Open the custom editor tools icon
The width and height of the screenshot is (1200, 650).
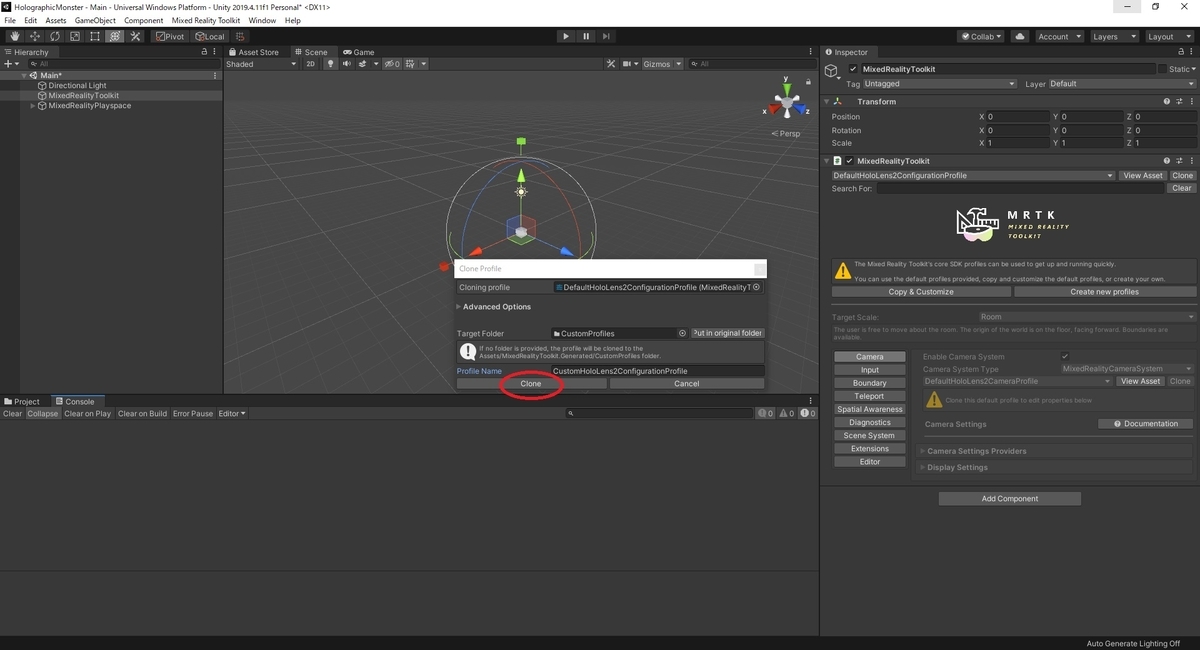pos(135,36)
